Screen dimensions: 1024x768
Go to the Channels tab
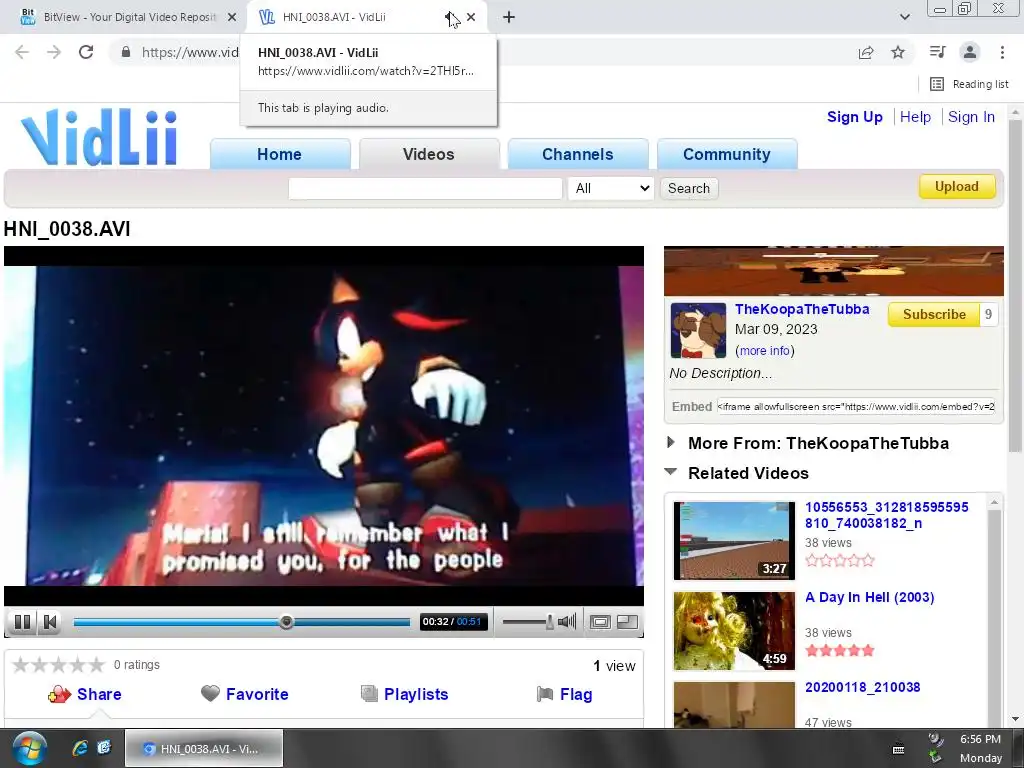[577, 154]
